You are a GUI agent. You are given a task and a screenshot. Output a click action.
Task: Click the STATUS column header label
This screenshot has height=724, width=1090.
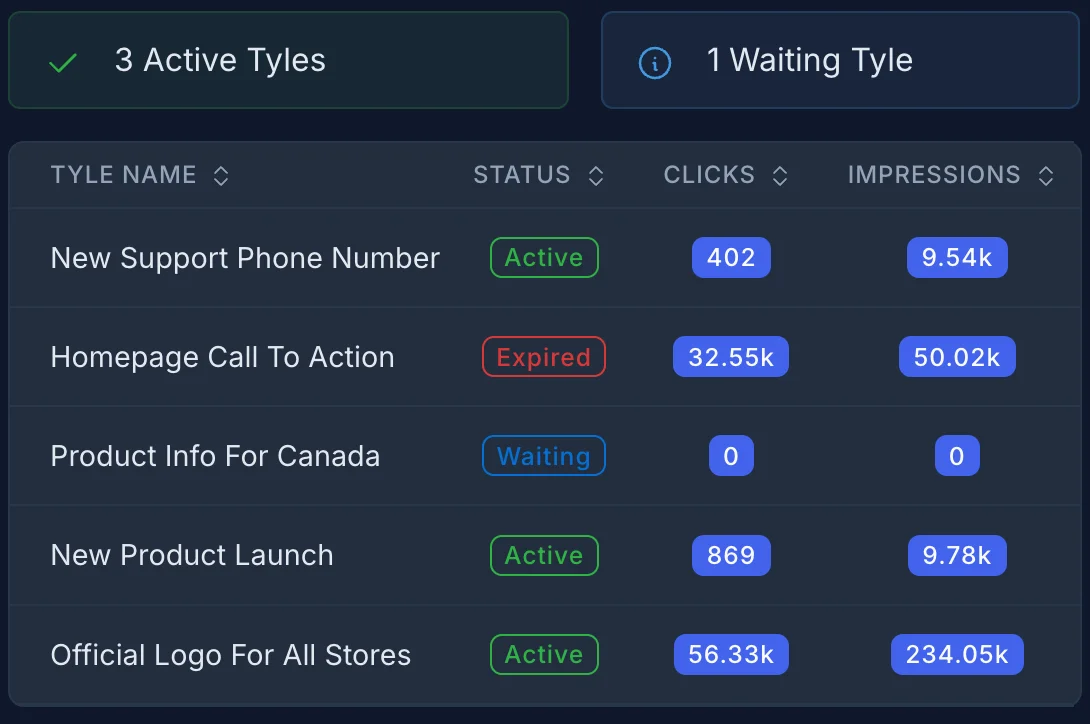pos(521,175)
